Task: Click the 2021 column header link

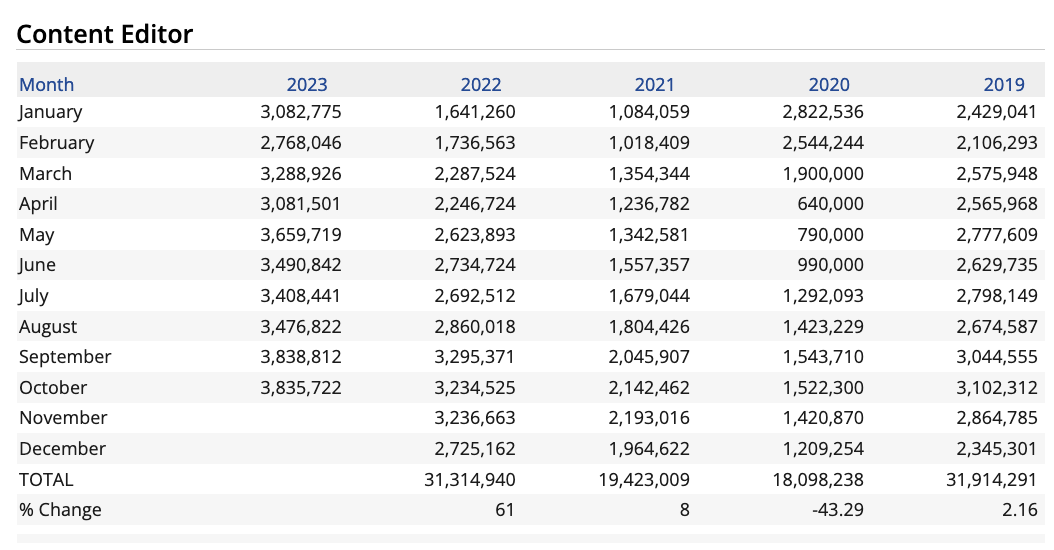Action: [x=654, y=85]
